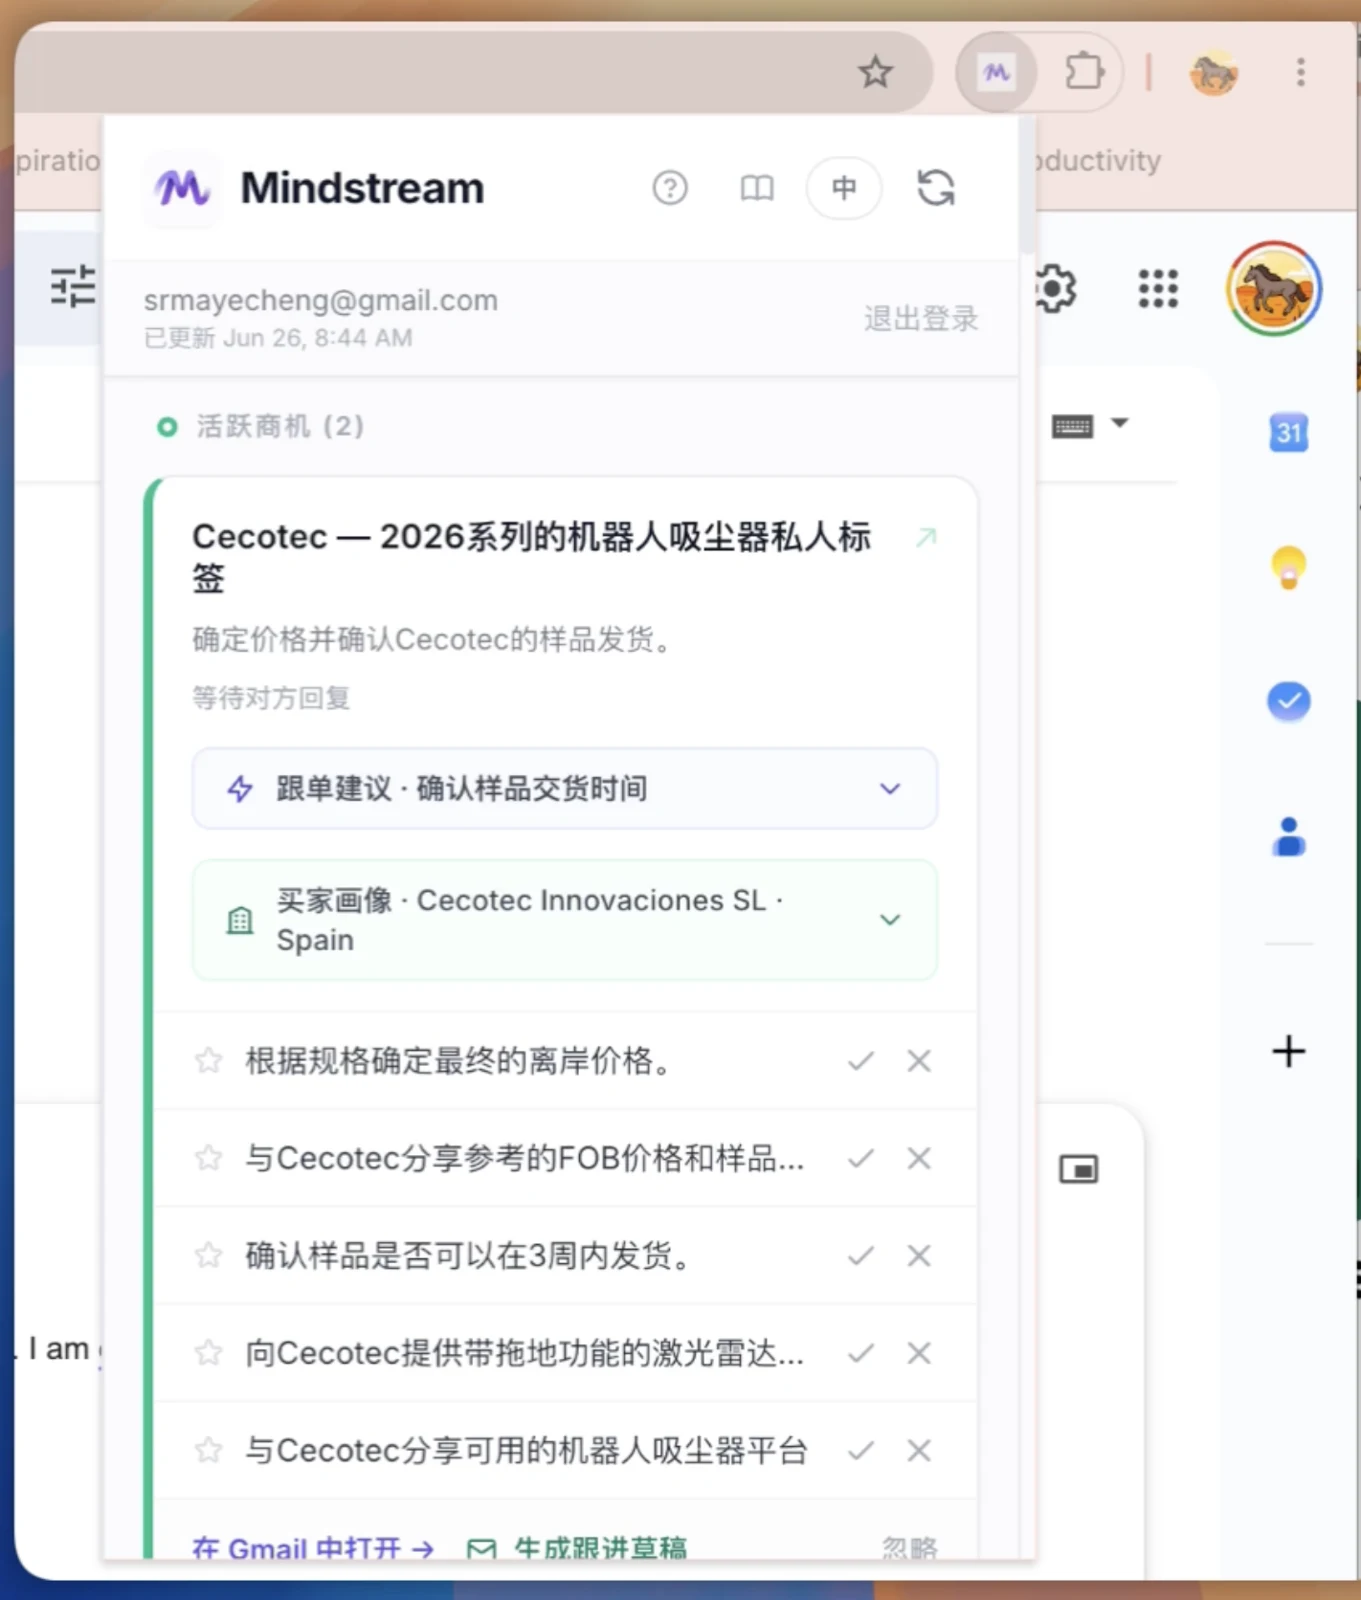The height and width of the screenshot is (1600, 1361).
Task: Open the Chrome extensions puzzle icon
Action: (1084, 72)
